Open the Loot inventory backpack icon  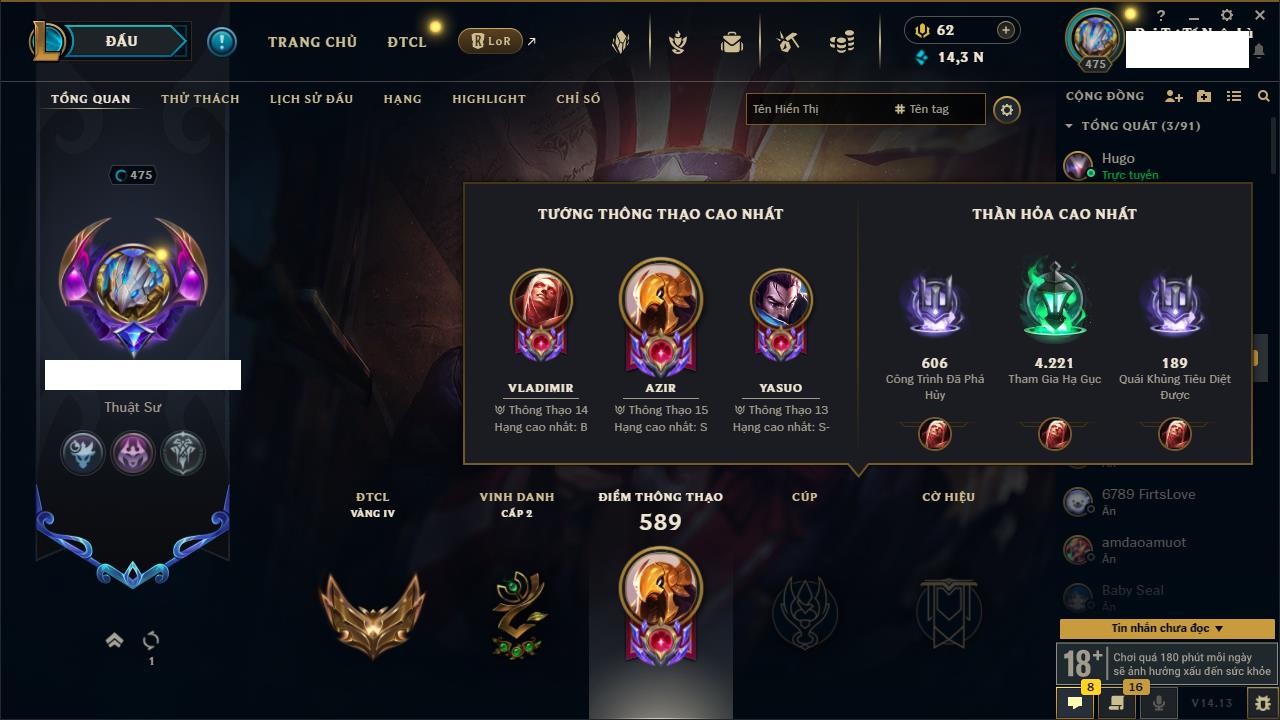pyautogui.click(x=732, y=43)
